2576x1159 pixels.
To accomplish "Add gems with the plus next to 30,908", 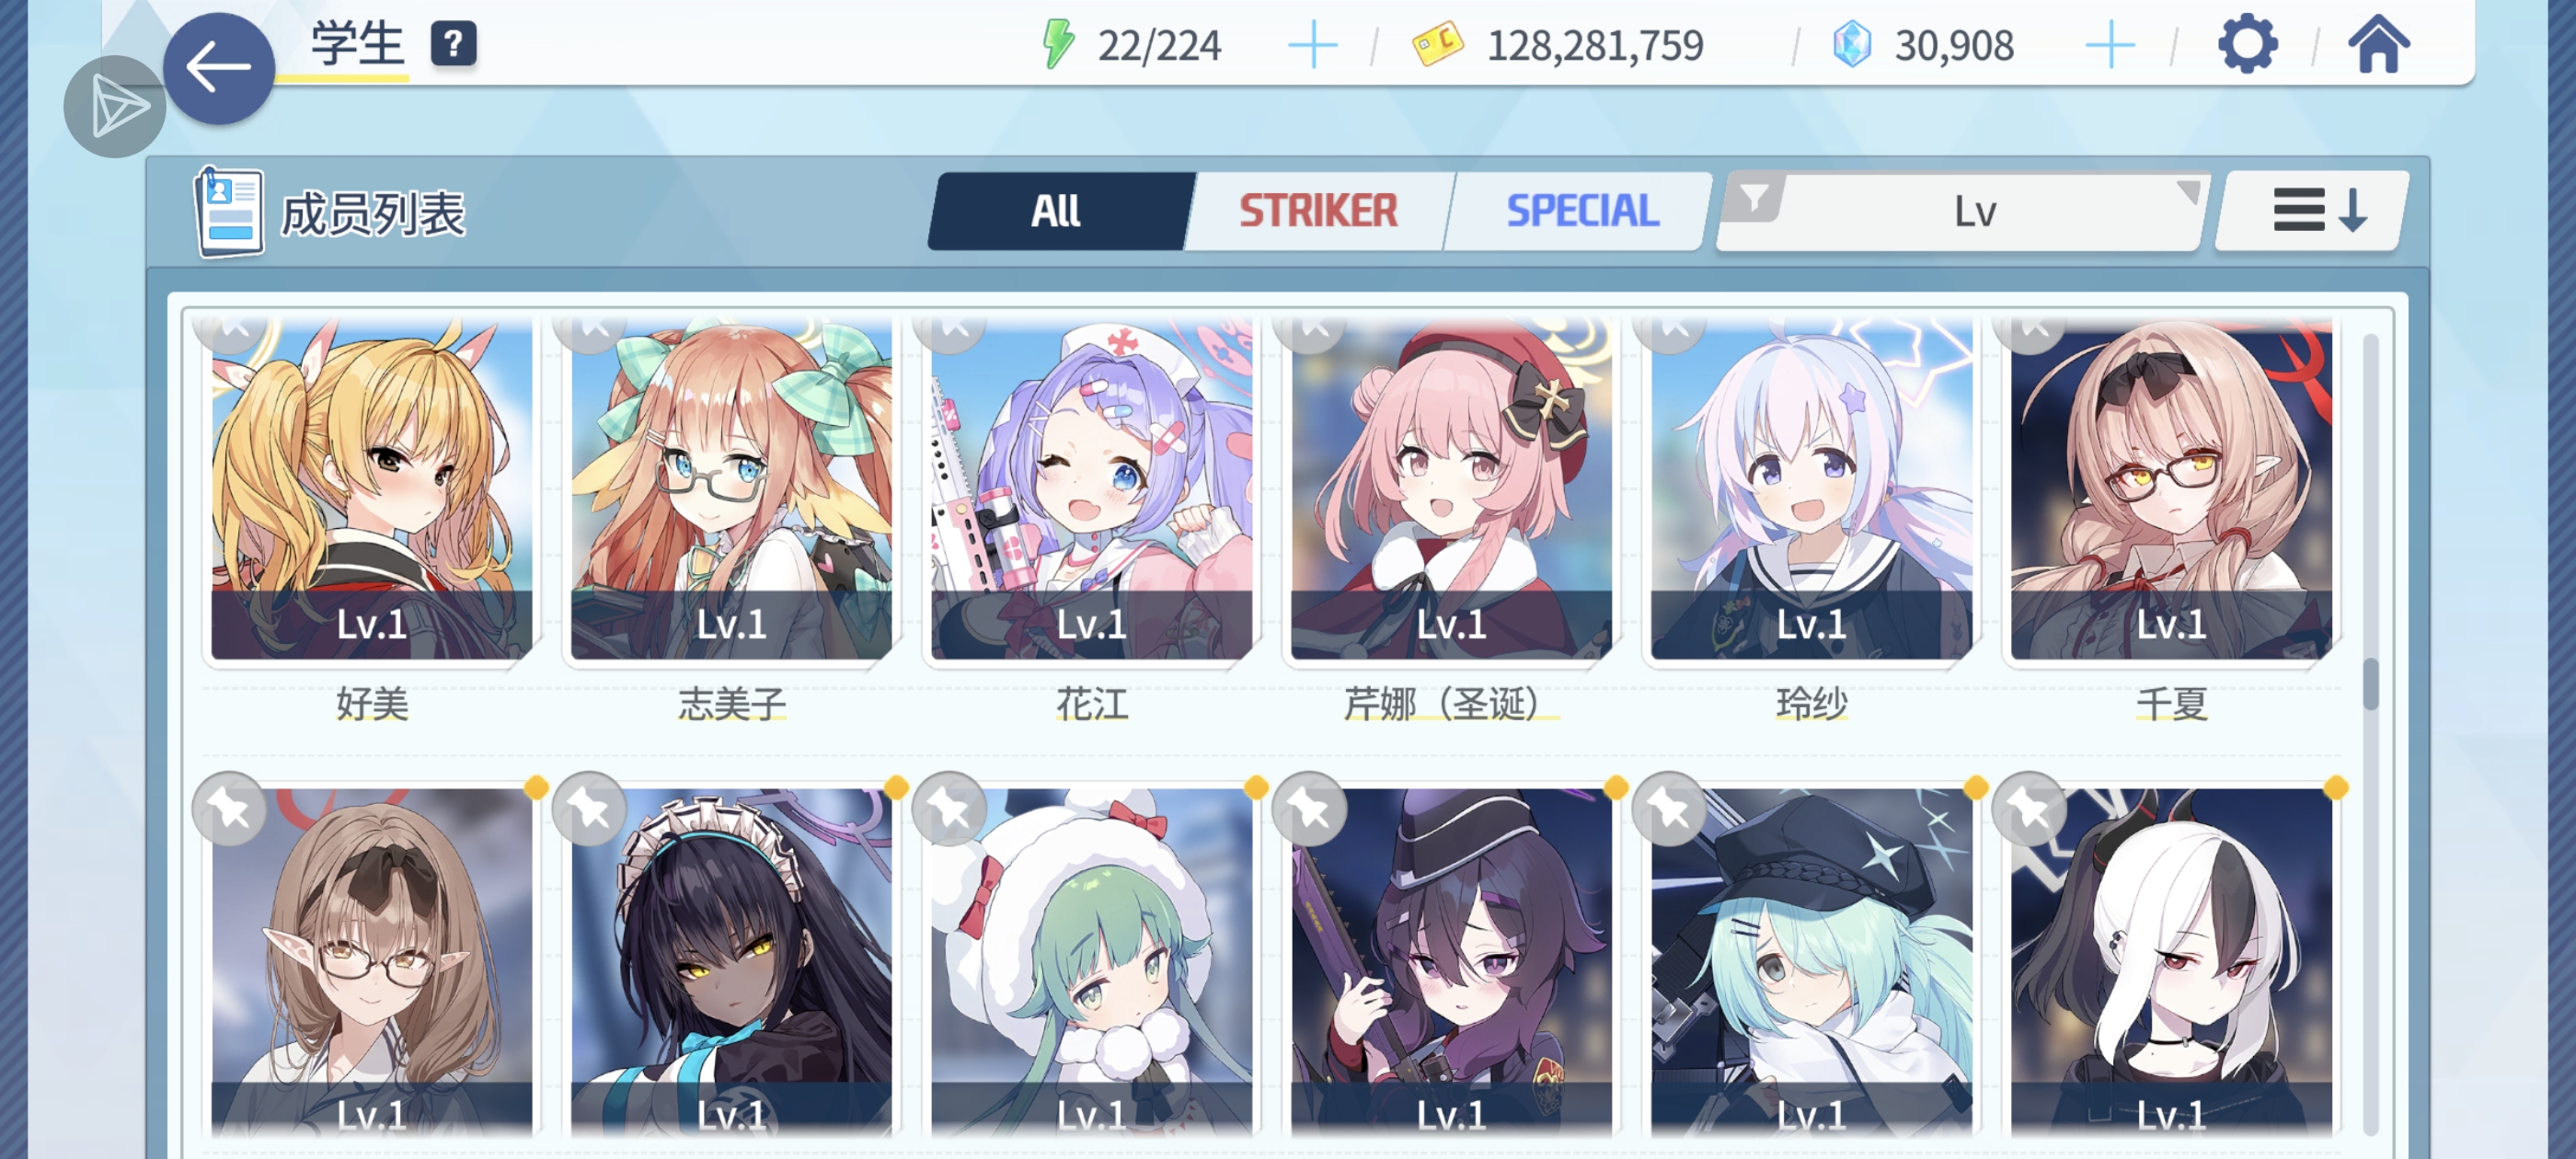I will click(x=2110, y=46).
